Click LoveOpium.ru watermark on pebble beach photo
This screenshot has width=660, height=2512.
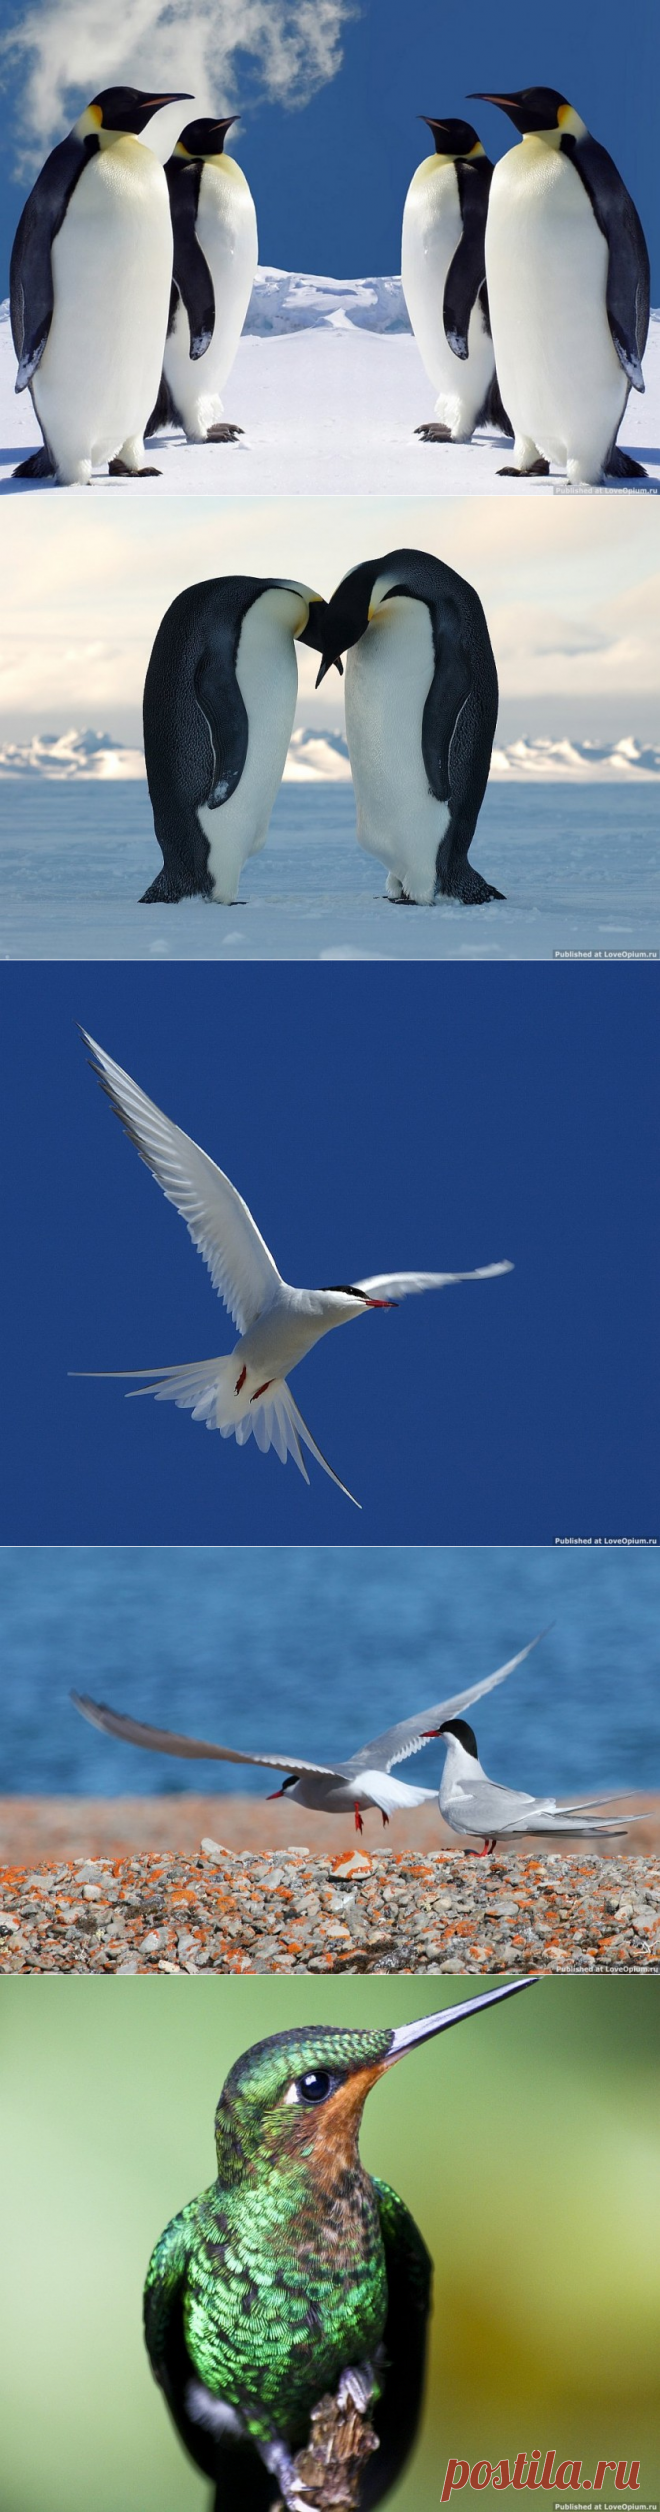605,1969
